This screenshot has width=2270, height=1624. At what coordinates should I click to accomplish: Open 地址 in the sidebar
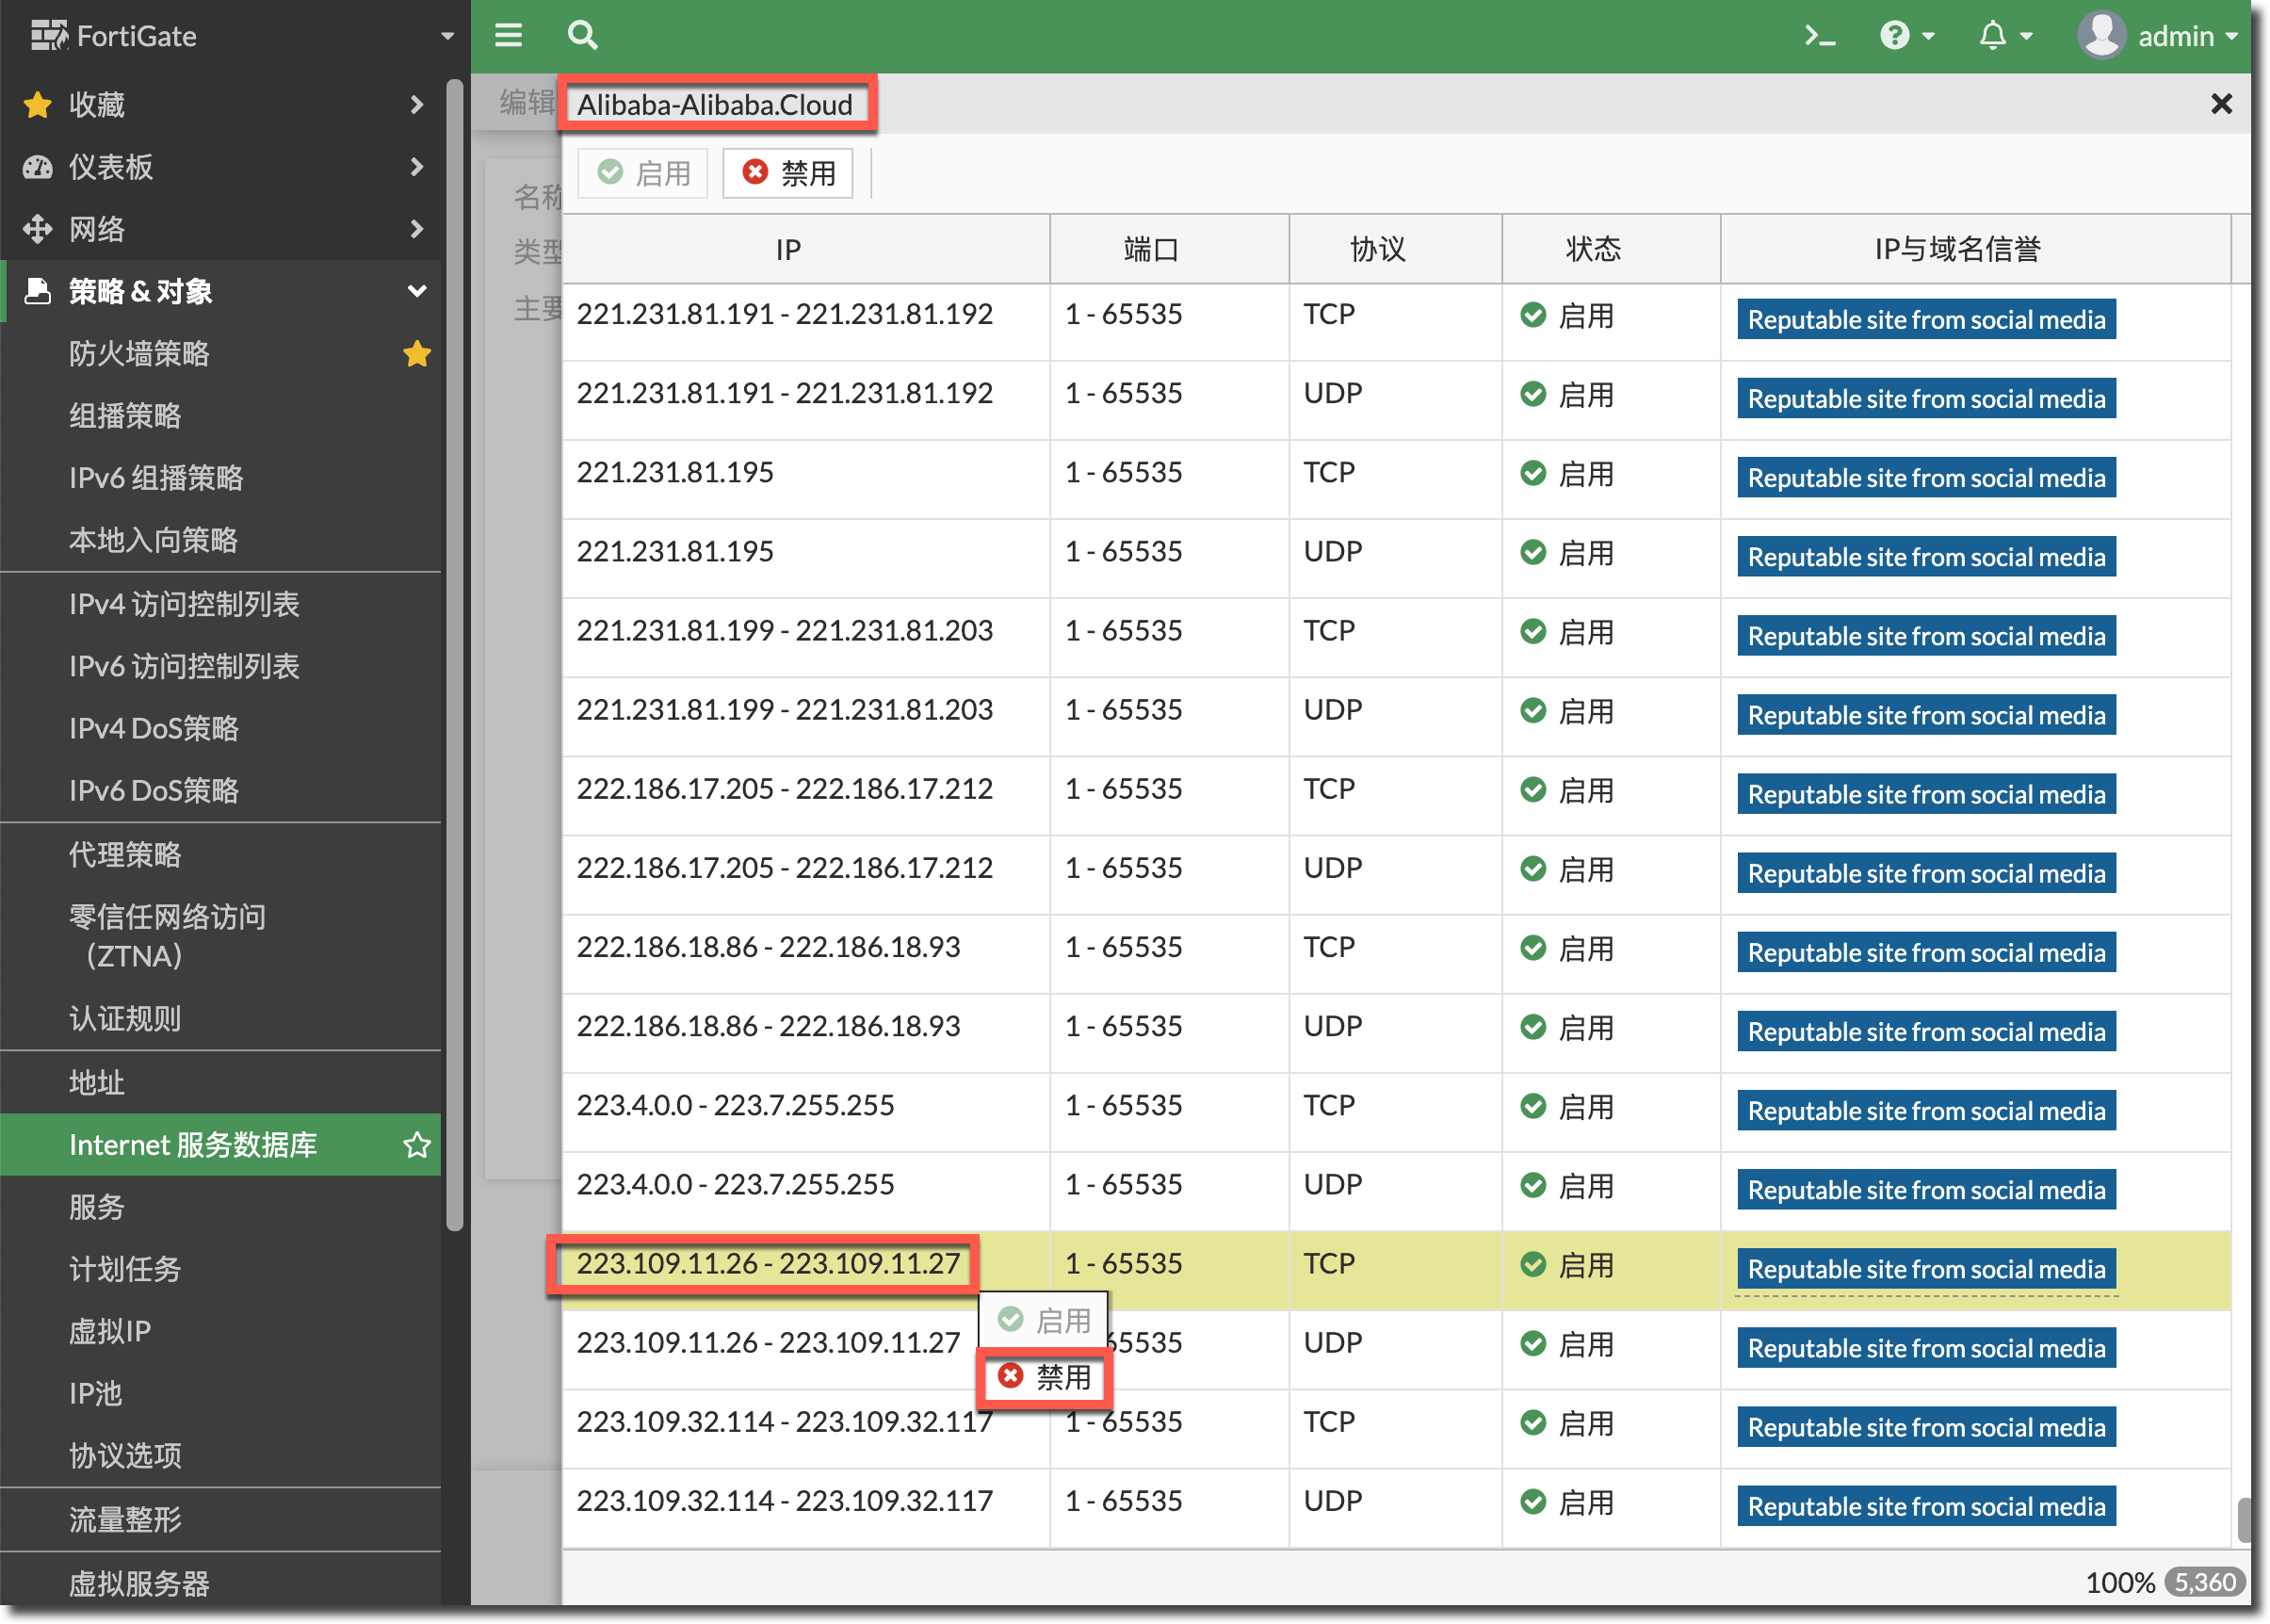97,1082
